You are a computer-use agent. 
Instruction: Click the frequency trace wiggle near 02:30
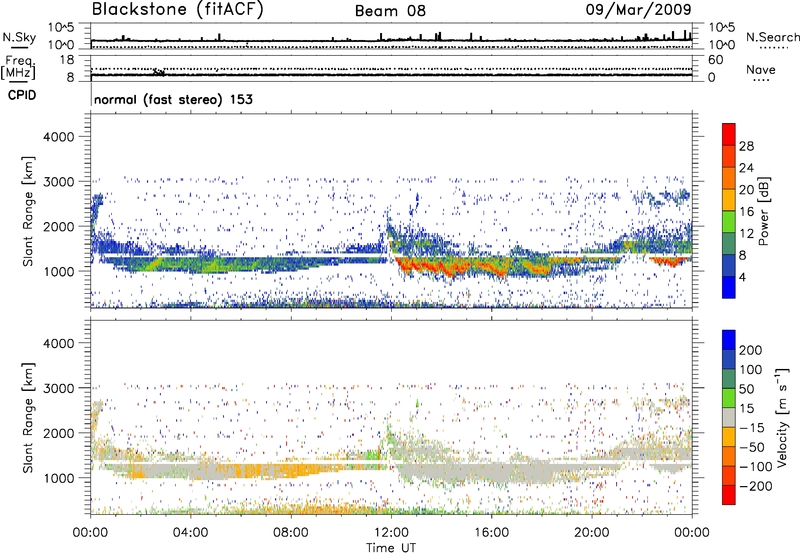[159, 72]
